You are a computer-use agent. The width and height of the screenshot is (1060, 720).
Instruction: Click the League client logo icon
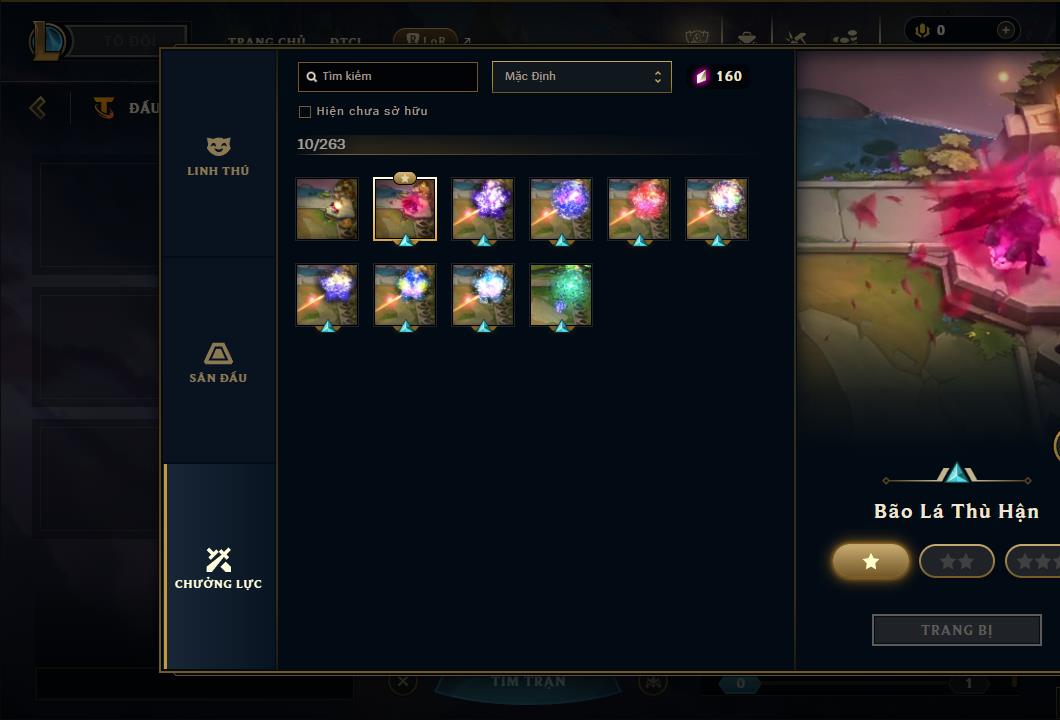tap(47, 41)
